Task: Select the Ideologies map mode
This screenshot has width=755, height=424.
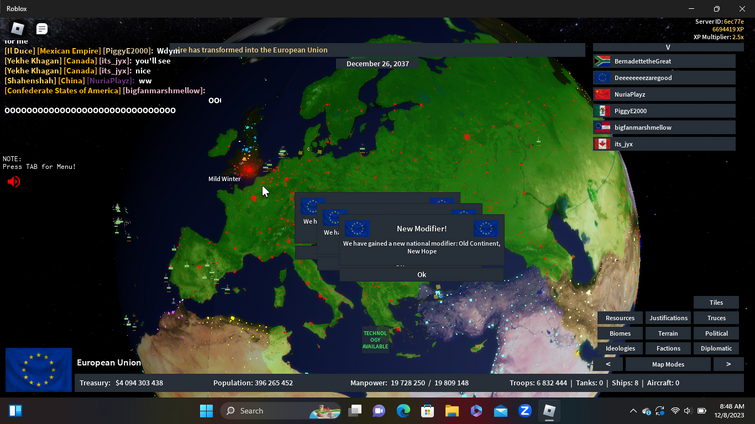Action: tap(620, 348)
